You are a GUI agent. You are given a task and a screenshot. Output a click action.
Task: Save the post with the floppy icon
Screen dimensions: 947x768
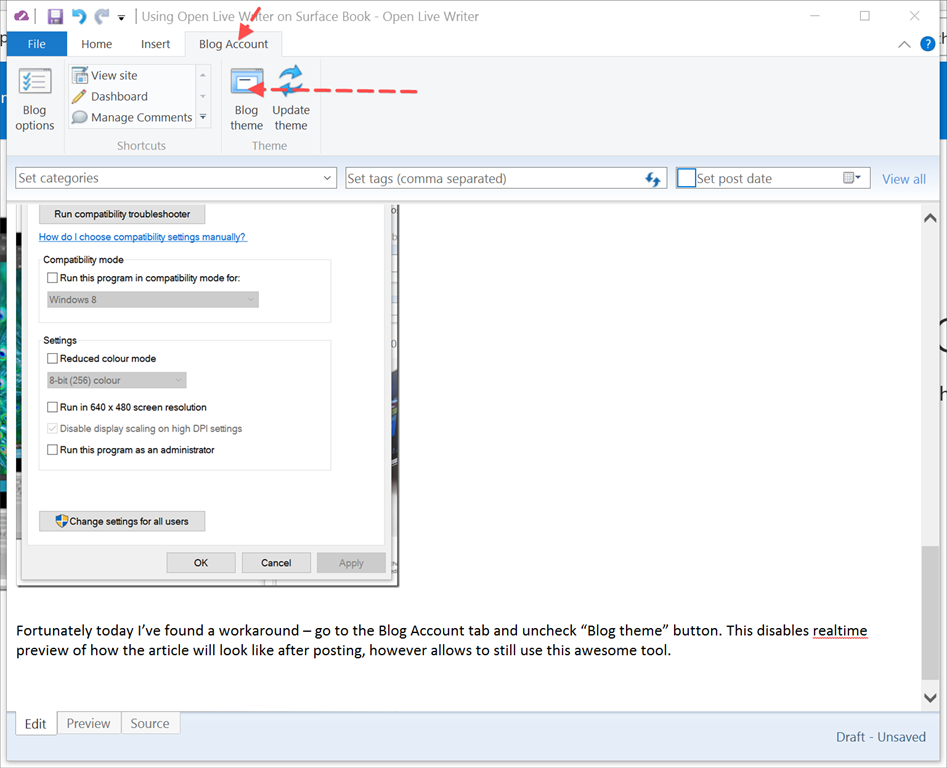tap(55, 16)
